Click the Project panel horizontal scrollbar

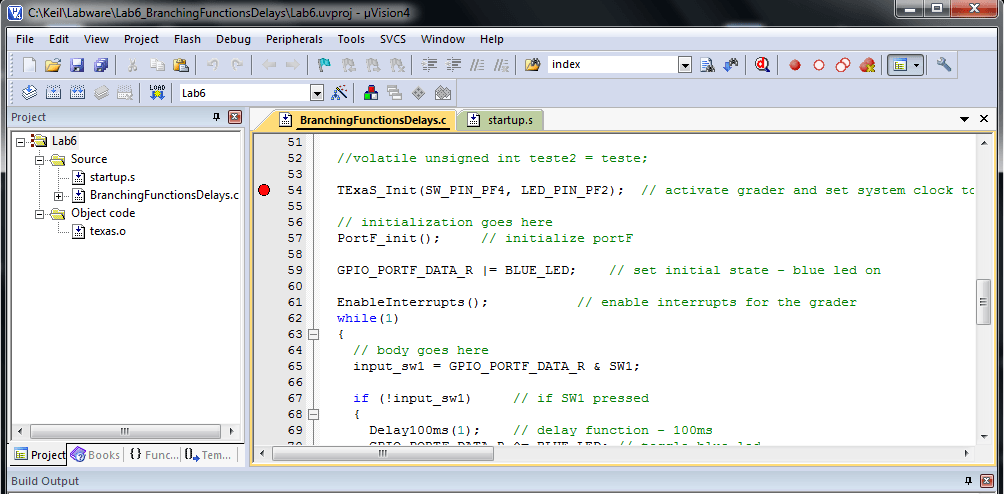coord(125,431)
